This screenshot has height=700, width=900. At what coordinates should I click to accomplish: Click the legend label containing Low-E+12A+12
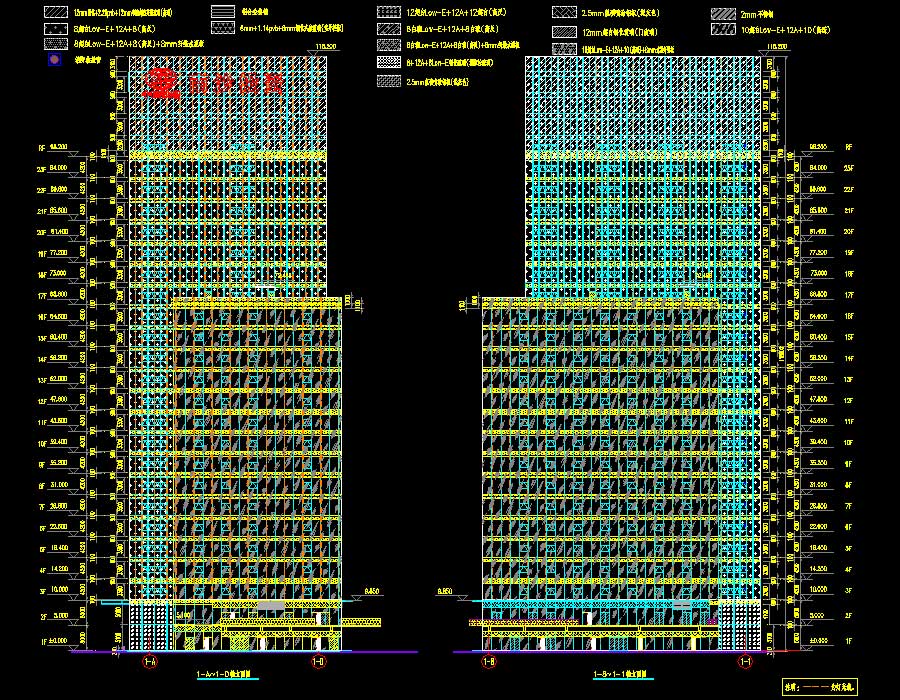click(456, 12)
